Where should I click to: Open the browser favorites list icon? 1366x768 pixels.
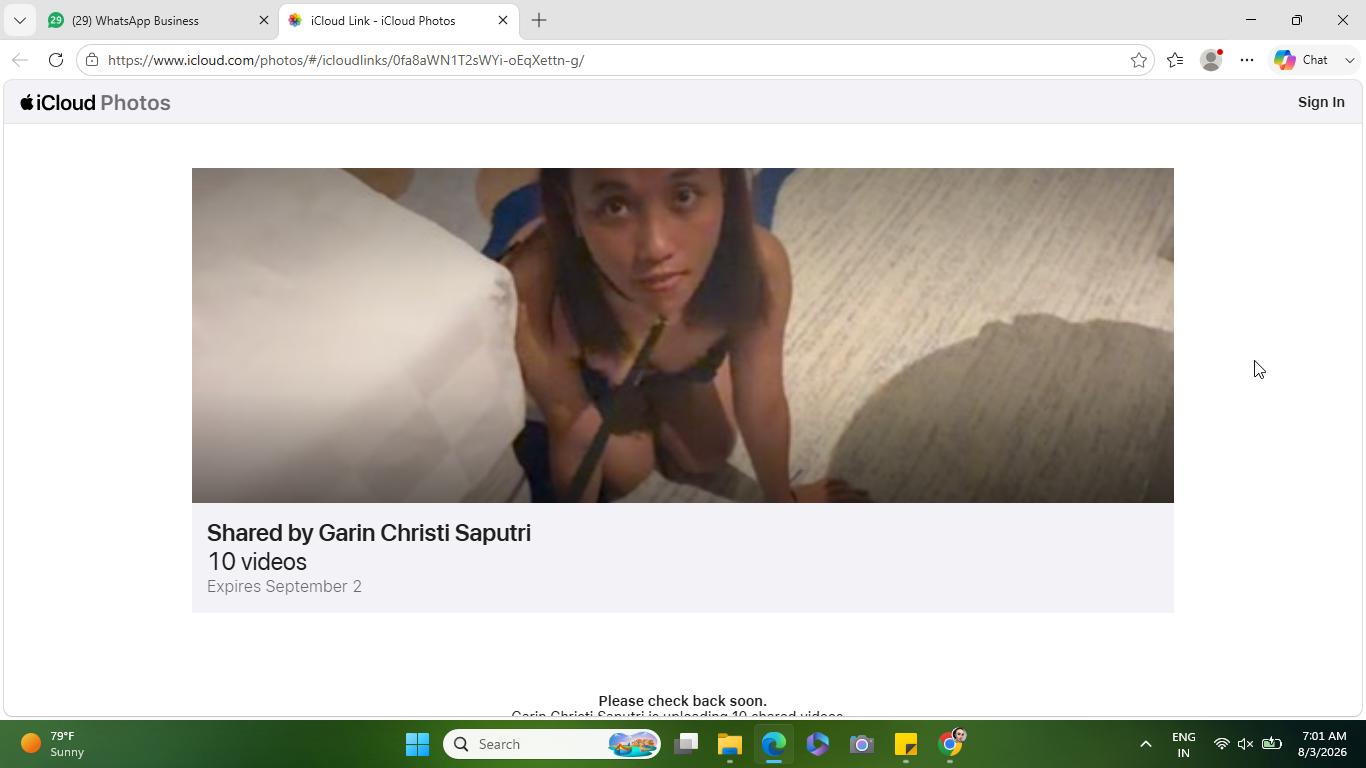tap(1175, 60)
